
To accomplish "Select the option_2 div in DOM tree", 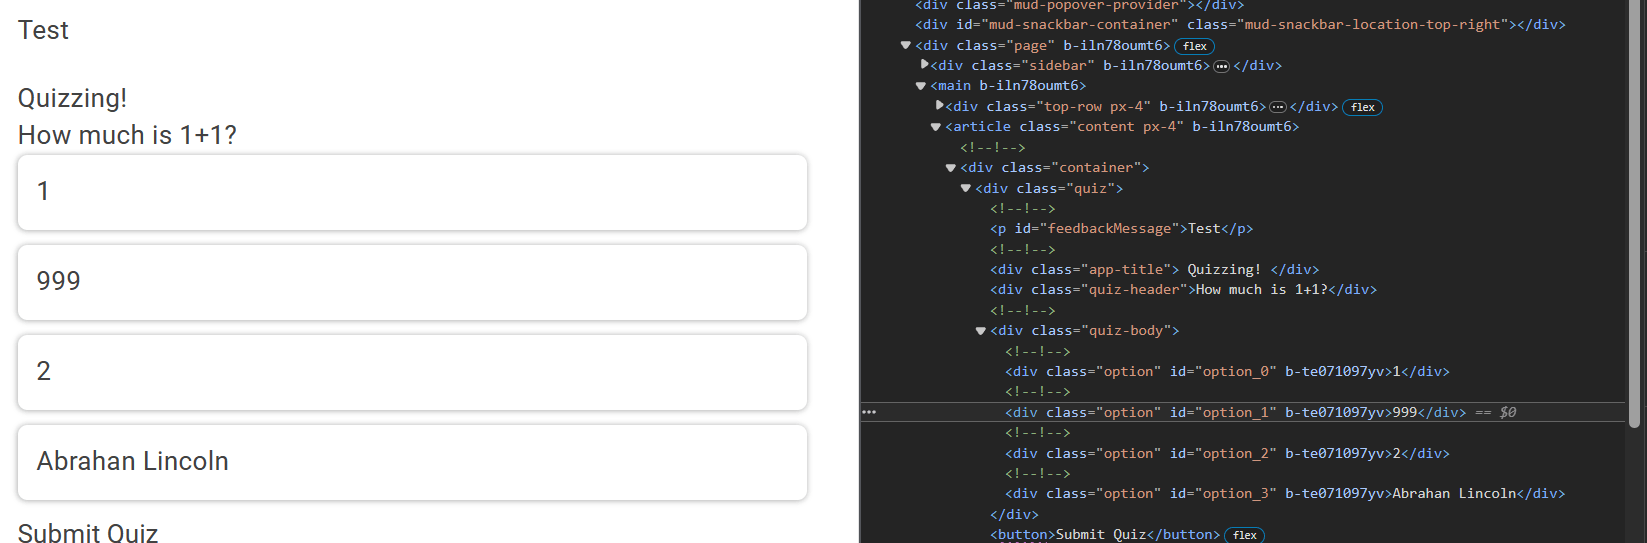I will [x=1227, y=453].
